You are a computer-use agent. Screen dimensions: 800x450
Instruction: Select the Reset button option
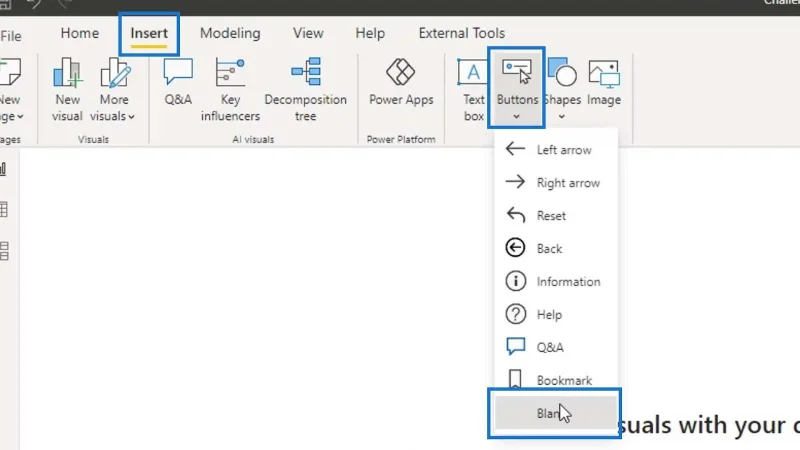[555, 216]
